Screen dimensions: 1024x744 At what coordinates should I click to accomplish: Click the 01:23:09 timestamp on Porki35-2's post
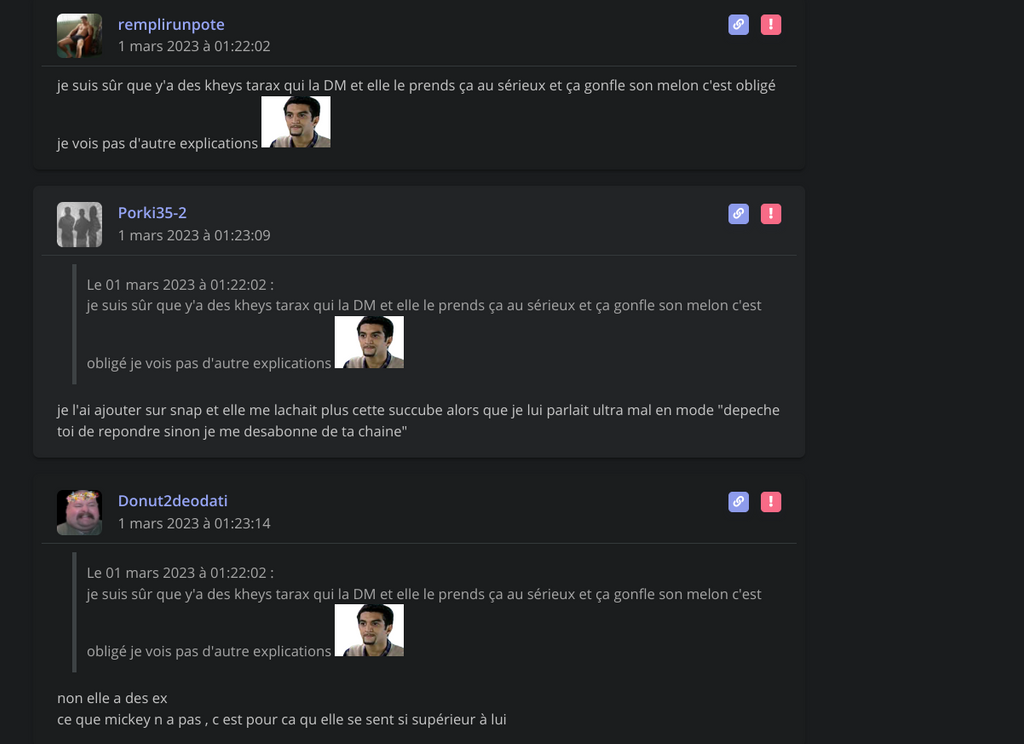tap(194, 235)
